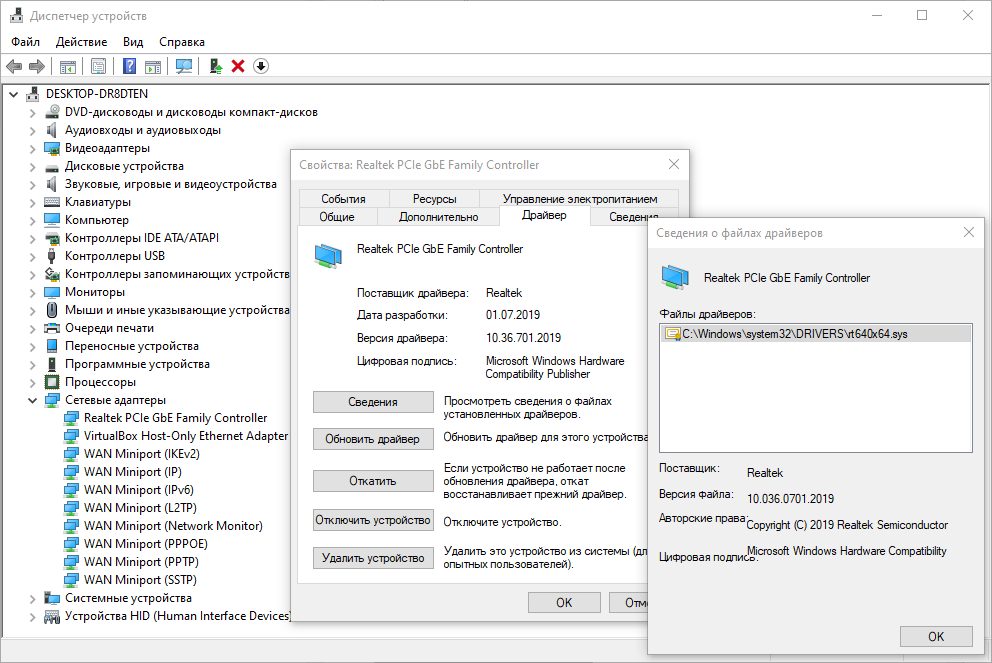Viewport: 992px width, 663px height.
Task: Expand Контроллеры IDE ATA/ATAPI arrow
Action: (x=32, y=239)
